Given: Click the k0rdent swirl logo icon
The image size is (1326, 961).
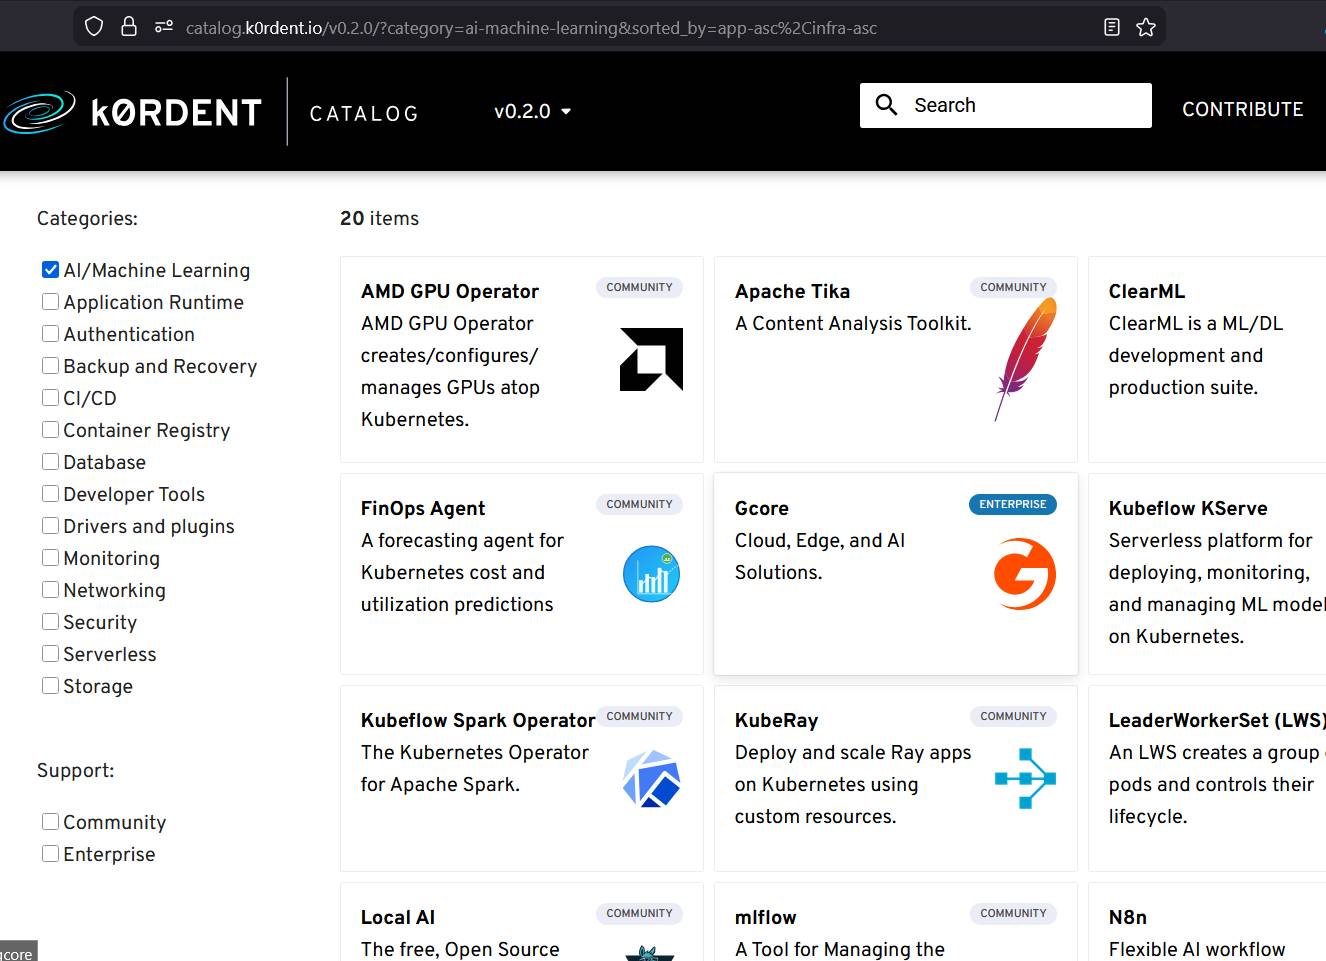Looking at the screenshot, I should coord(39,112).
